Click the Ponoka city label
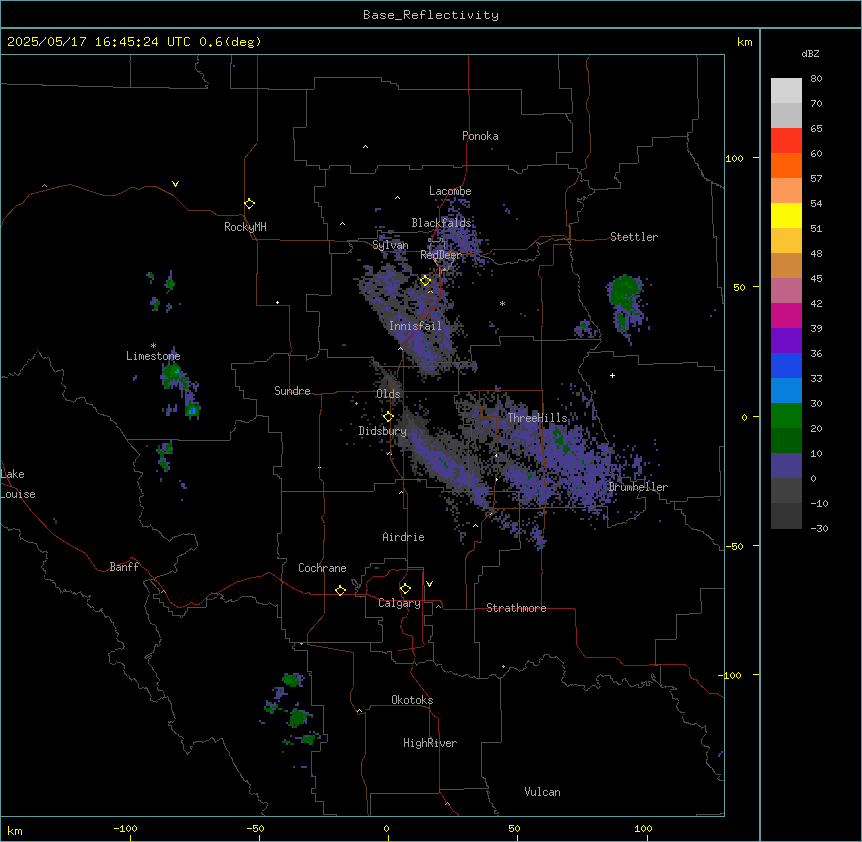Image resolution: width=862 pixels, height=842 pixels. [x=480, y=136]
